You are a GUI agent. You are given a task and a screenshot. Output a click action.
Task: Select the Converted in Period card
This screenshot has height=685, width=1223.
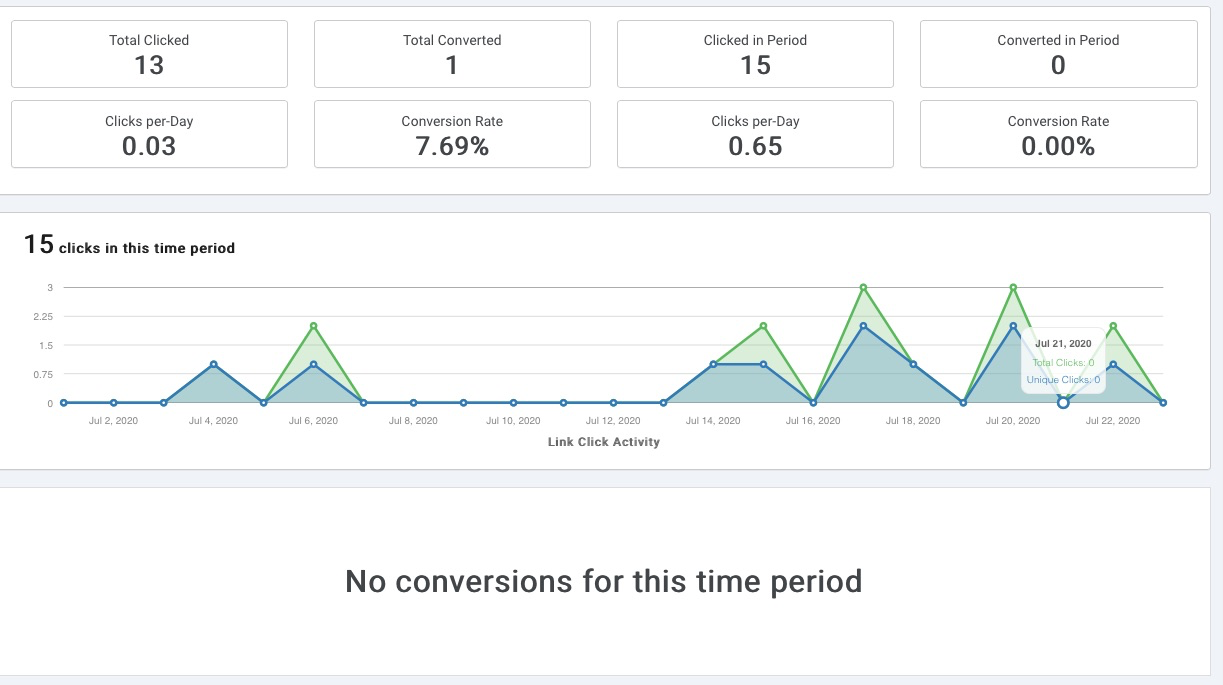tap(1058, 54)
